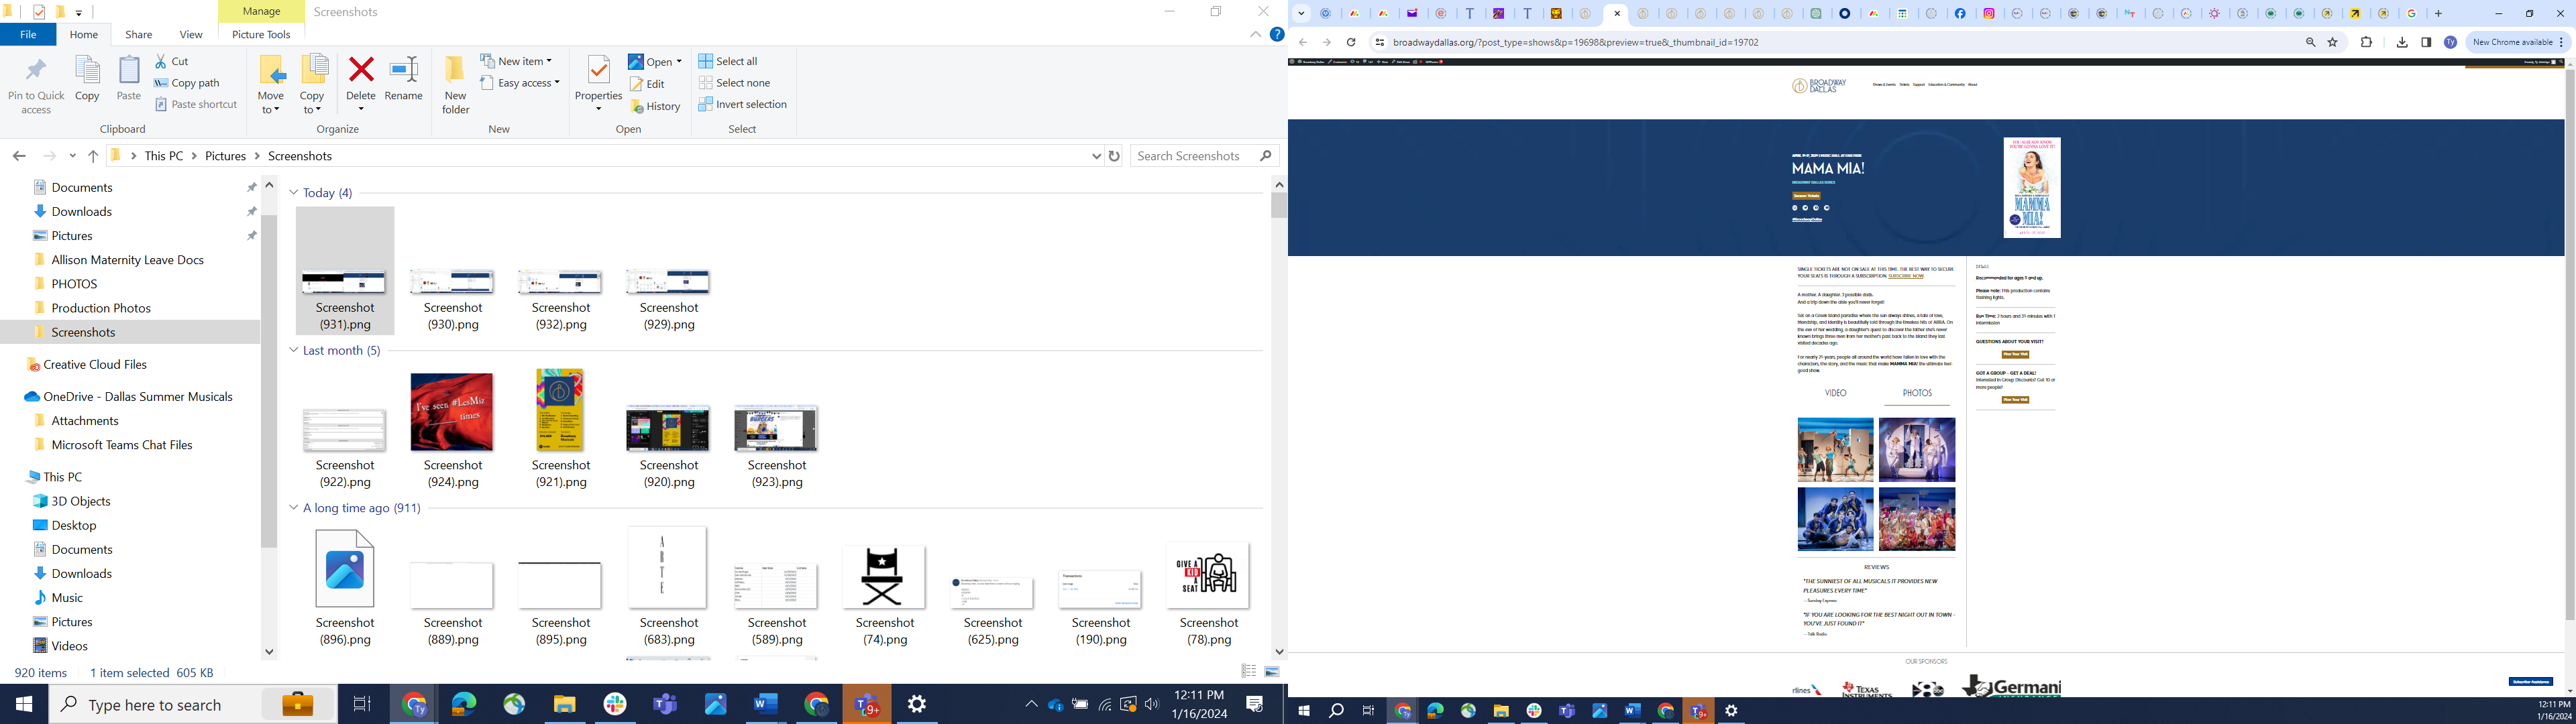Viewport: 2576px width, 724px height.
Task: Switch to details view in Explorer status bar
Action: [1249, 672]
